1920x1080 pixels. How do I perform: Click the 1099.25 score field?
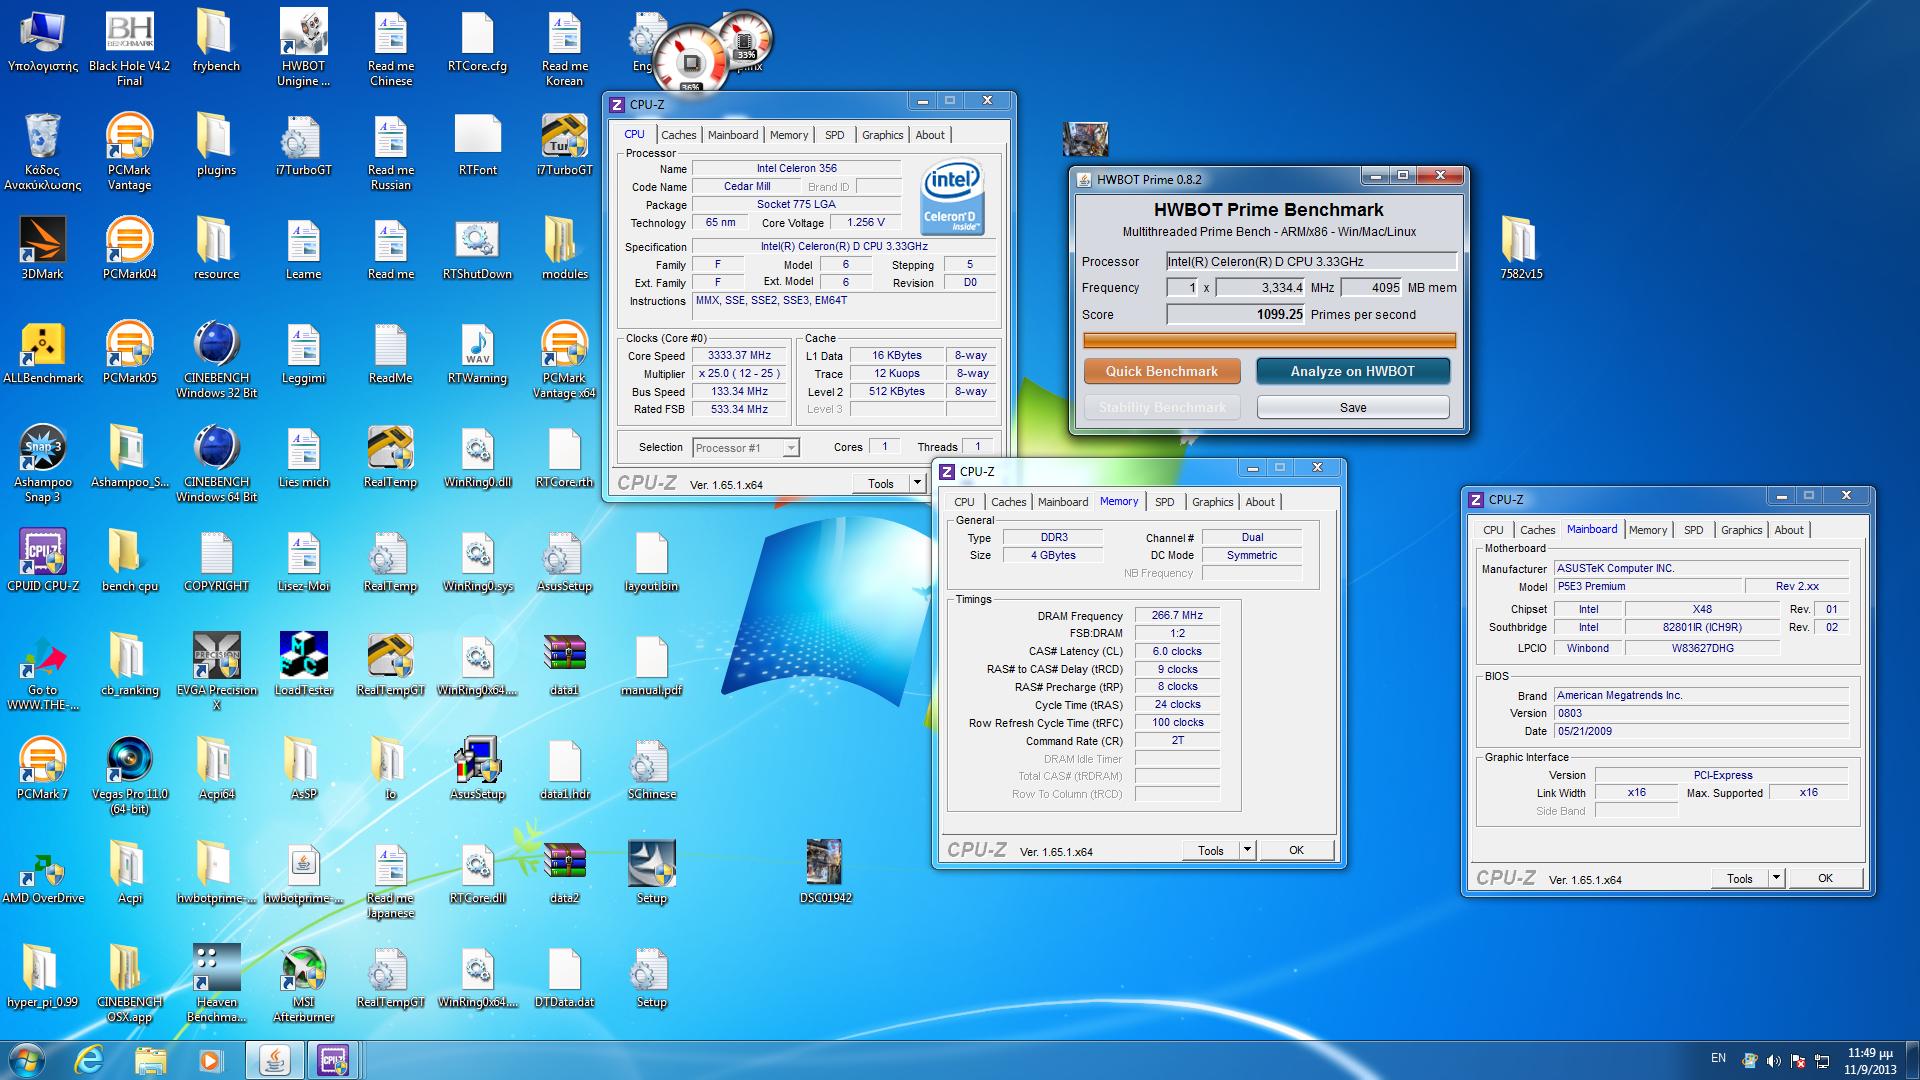(x=1236, y=314)
